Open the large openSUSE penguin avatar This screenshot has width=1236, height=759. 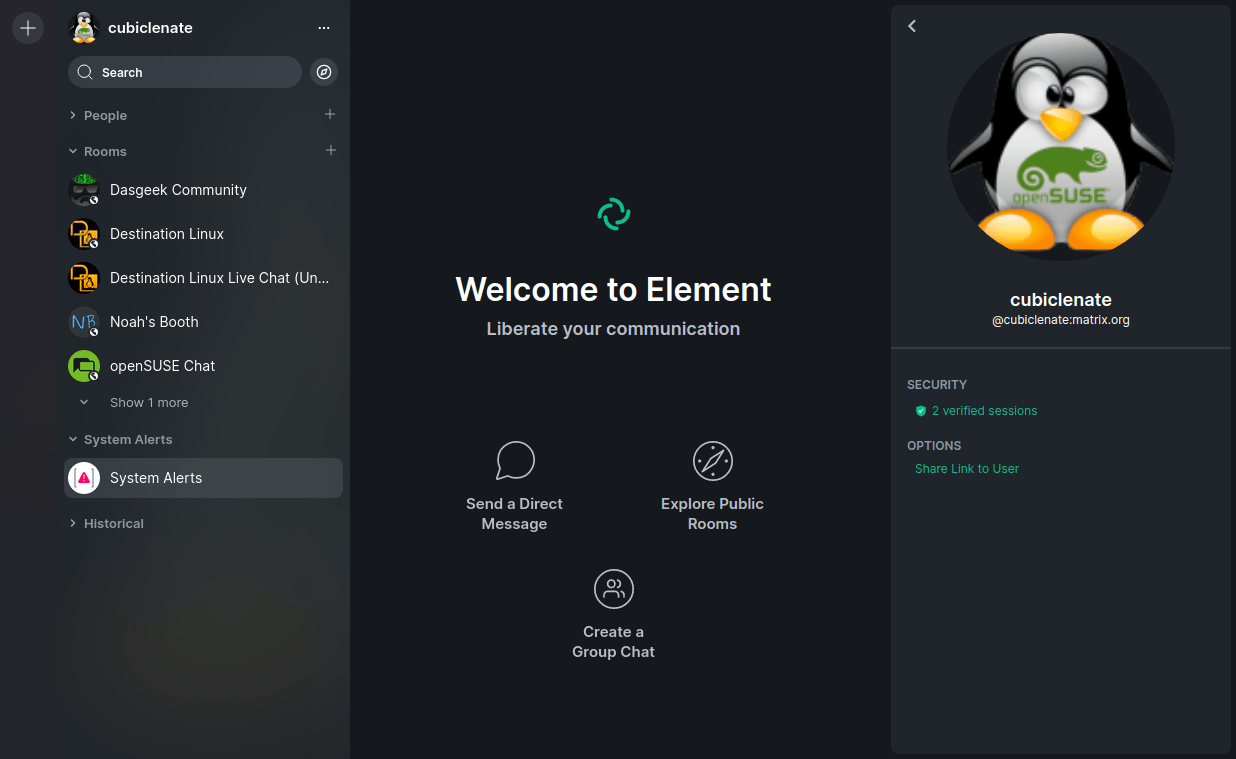coord(1061,146)
